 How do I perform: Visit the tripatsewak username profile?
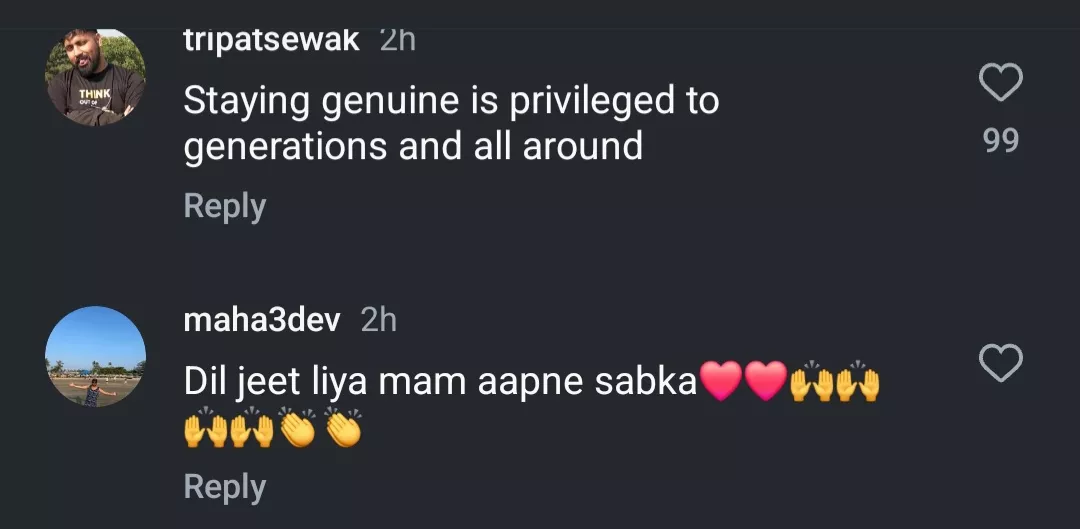(x=272, y=40)
